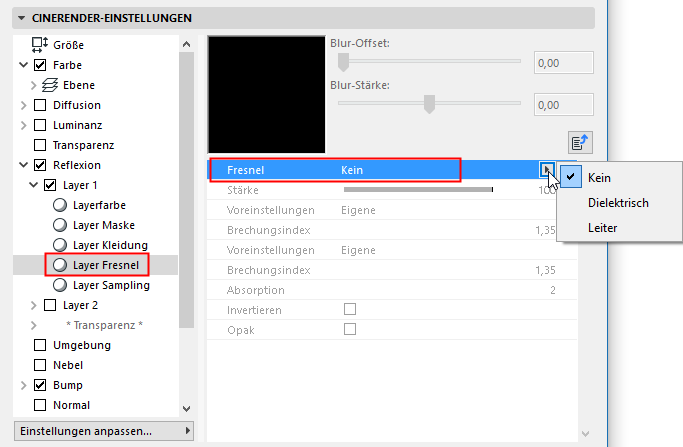The height and width of the screenshot is (447, 683).
Task: Select the Layer Fresnel sphere icon
Action: [60, 265]
